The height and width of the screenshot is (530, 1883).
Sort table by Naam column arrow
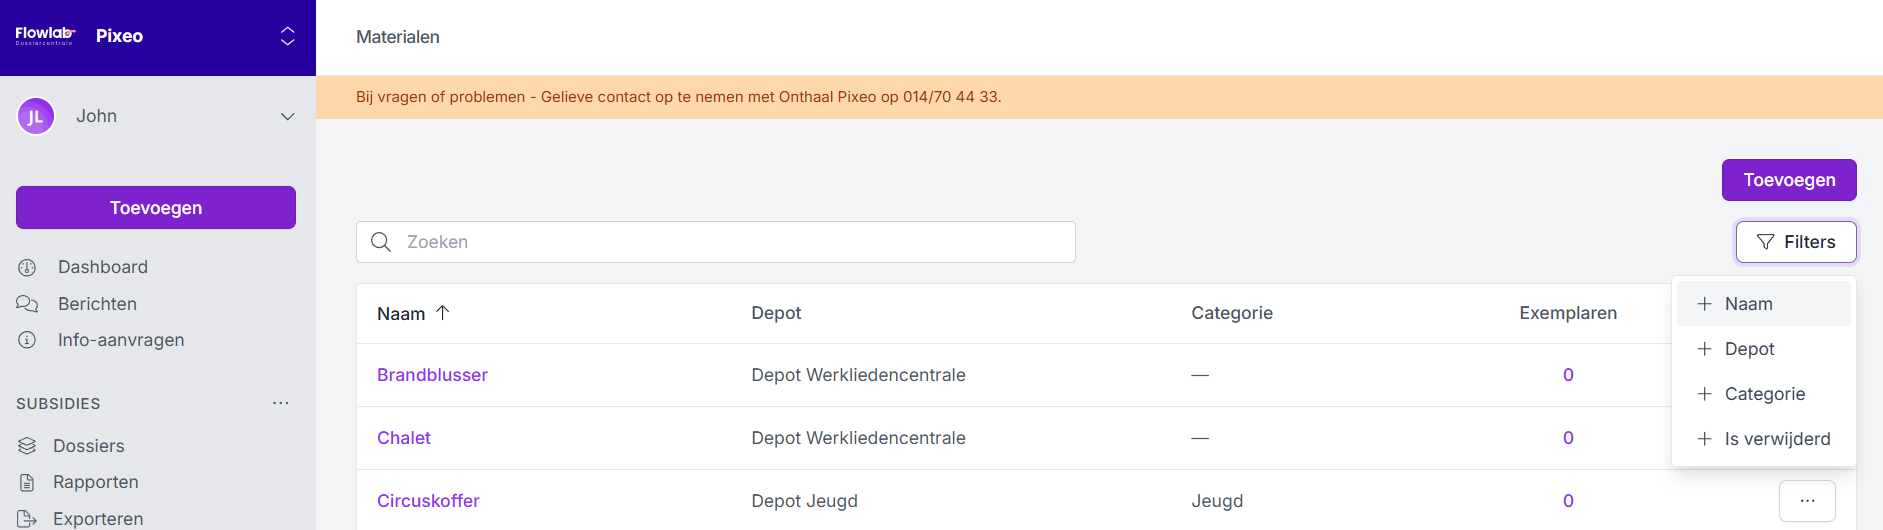coord(443,313)
